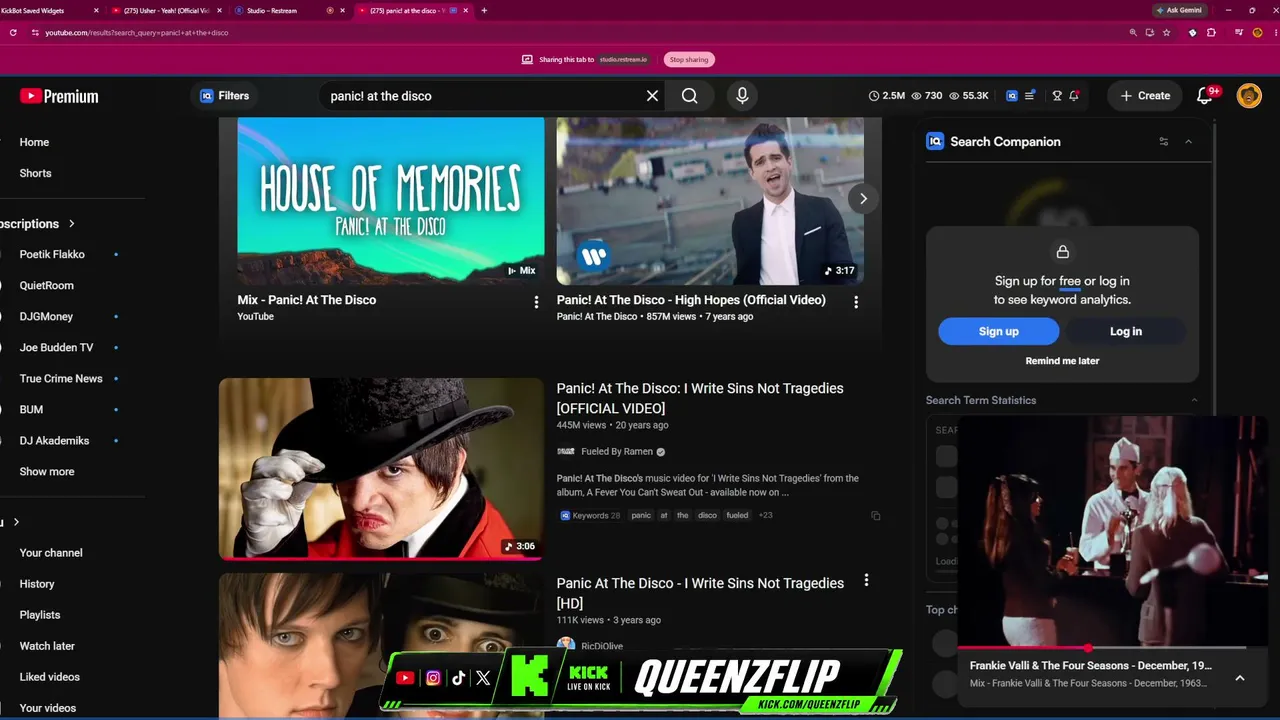Open Your channel in the sidebar

(51, 553)
